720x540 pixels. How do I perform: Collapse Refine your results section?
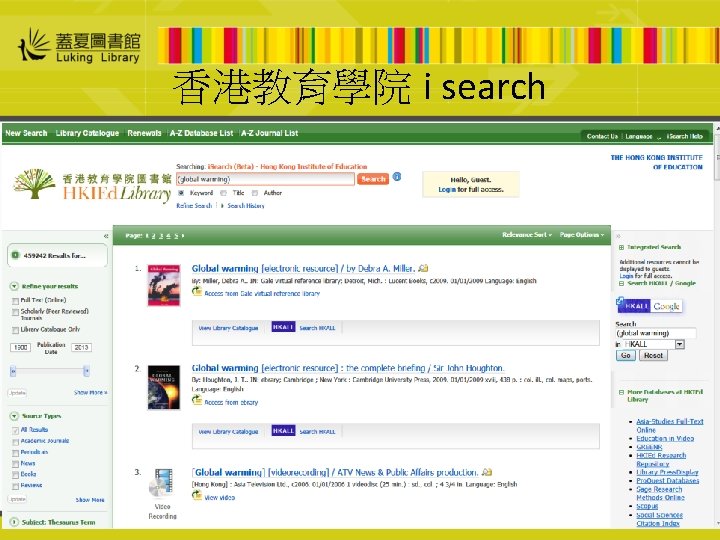click(x=14, y=286)
